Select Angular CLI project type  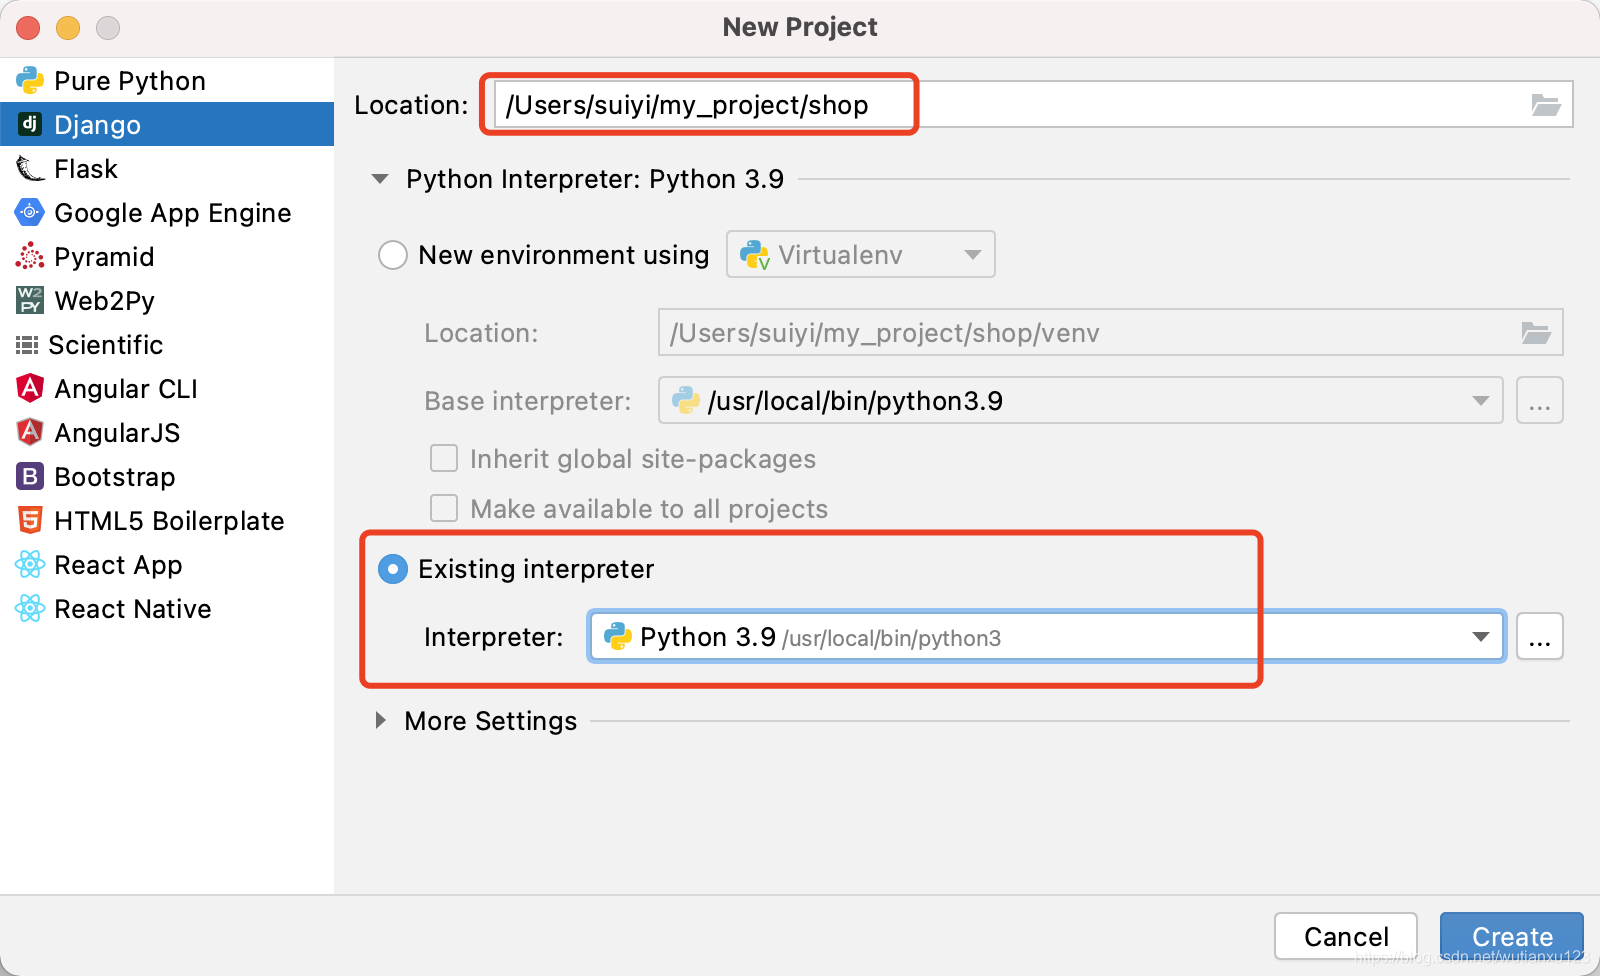167,388
